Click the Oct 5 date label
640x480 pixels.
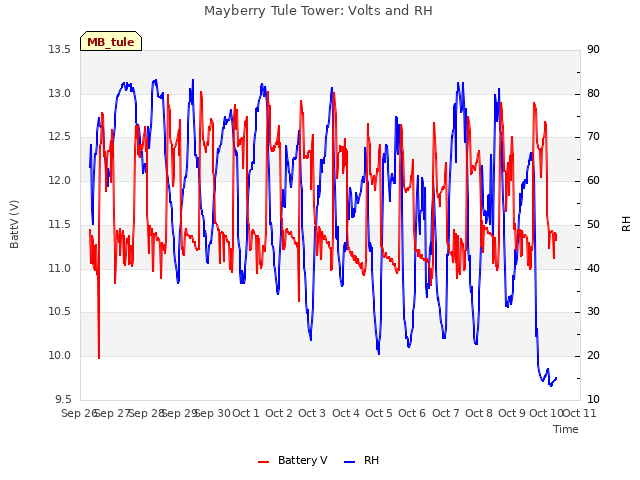379,413
